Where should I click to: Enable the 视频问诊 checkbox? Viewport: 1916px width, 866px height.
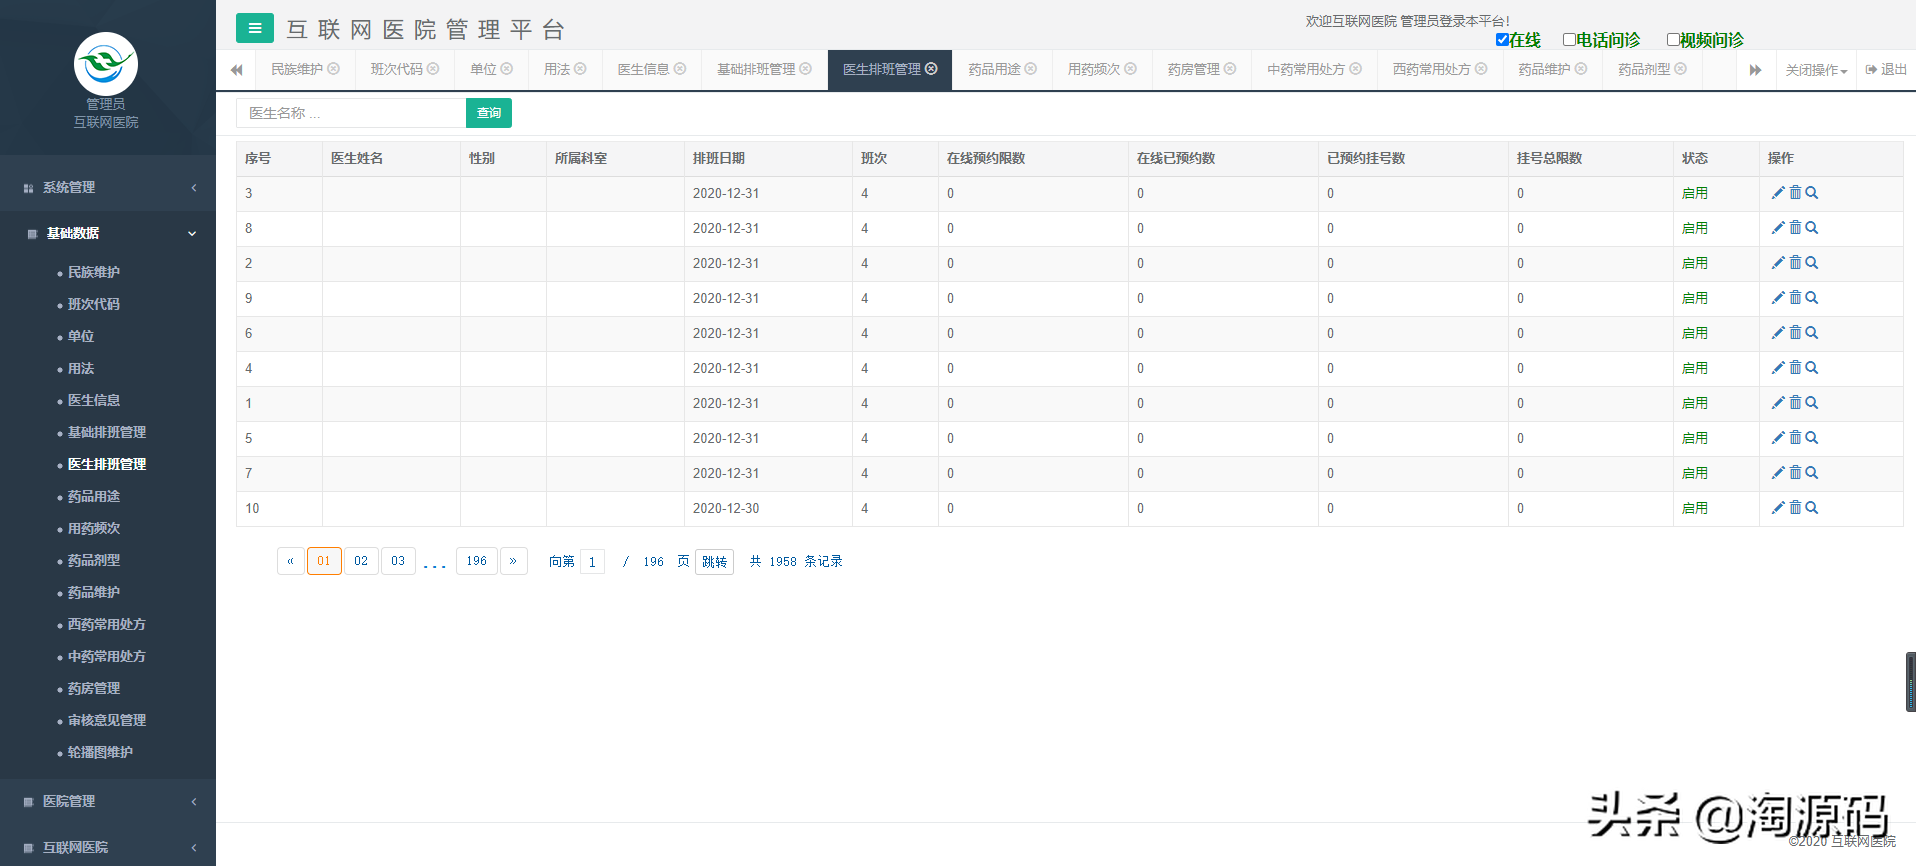1673,40
